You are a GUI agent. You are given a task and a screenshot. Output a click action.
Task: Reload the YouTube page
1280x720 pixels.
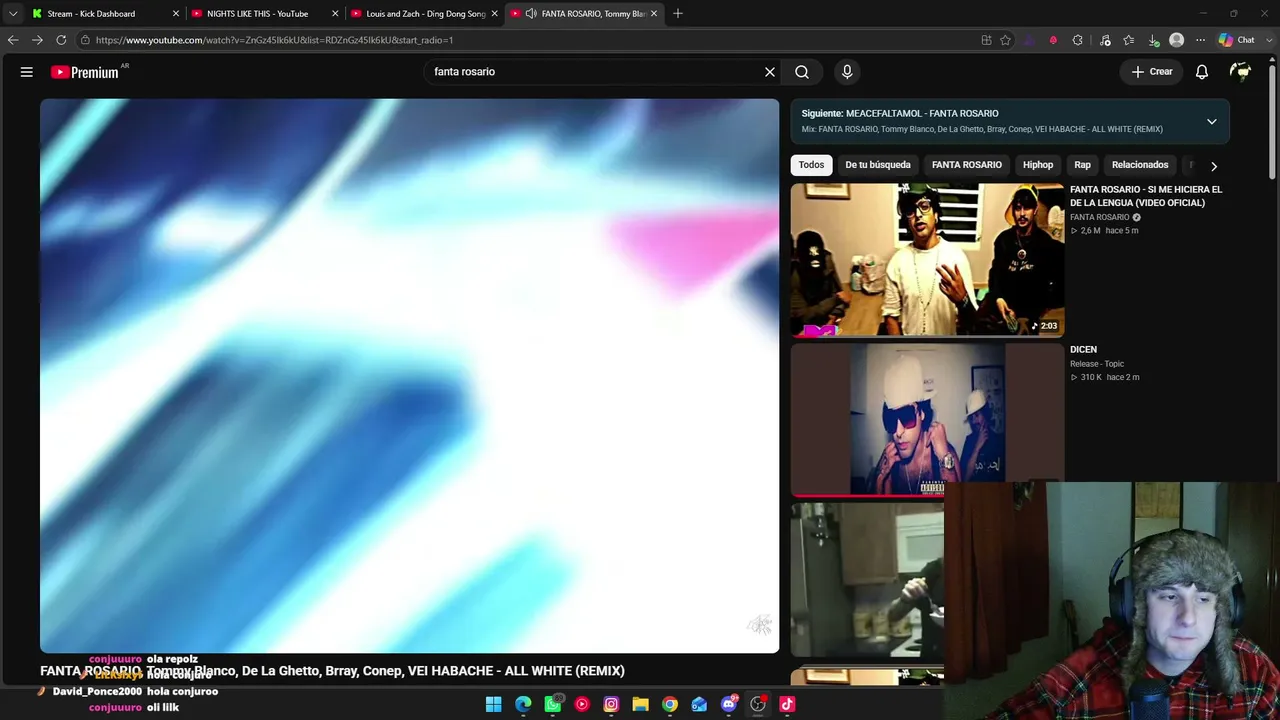(61, 40)
